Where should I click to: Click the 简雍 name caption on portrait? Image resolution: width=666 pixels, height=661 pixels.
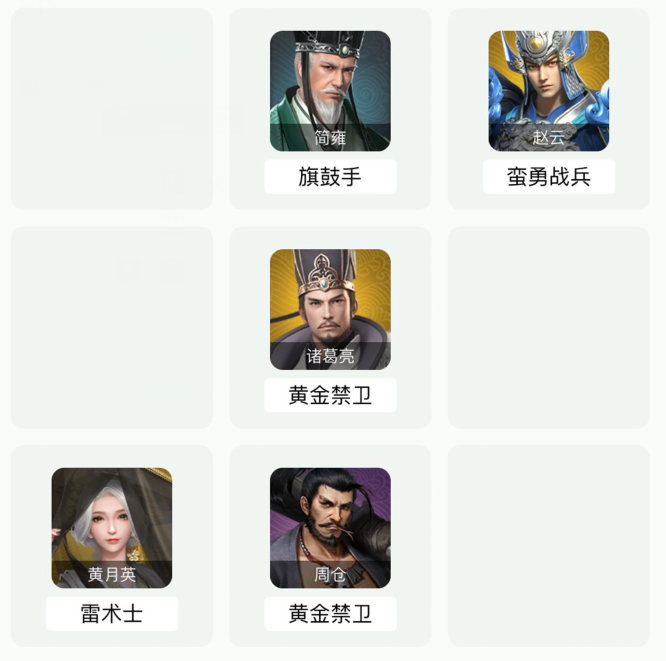tap(330, 138)
